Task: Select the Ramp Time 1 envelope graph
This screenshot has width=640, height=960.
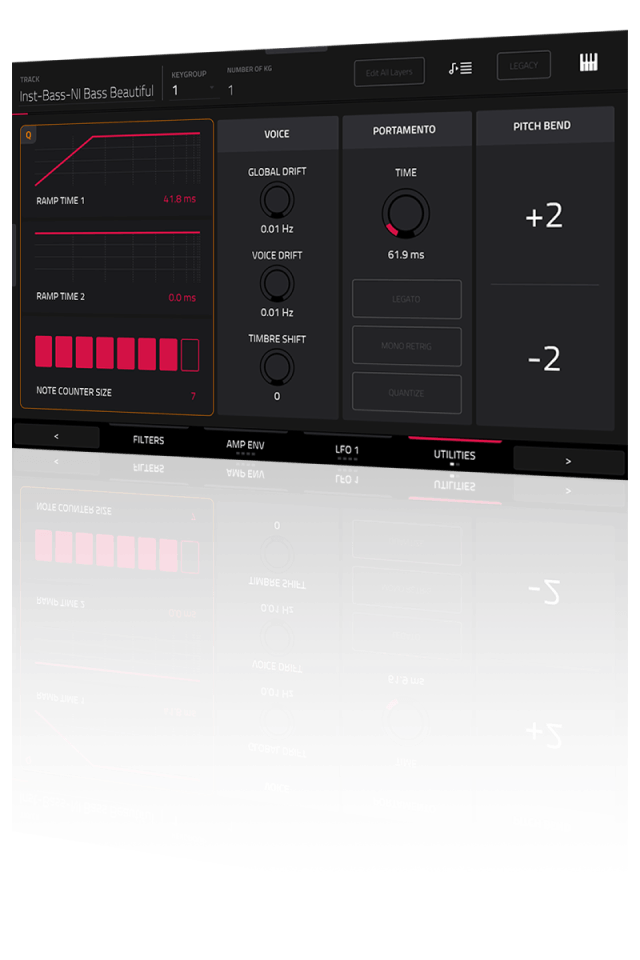Action: (117, 160)
